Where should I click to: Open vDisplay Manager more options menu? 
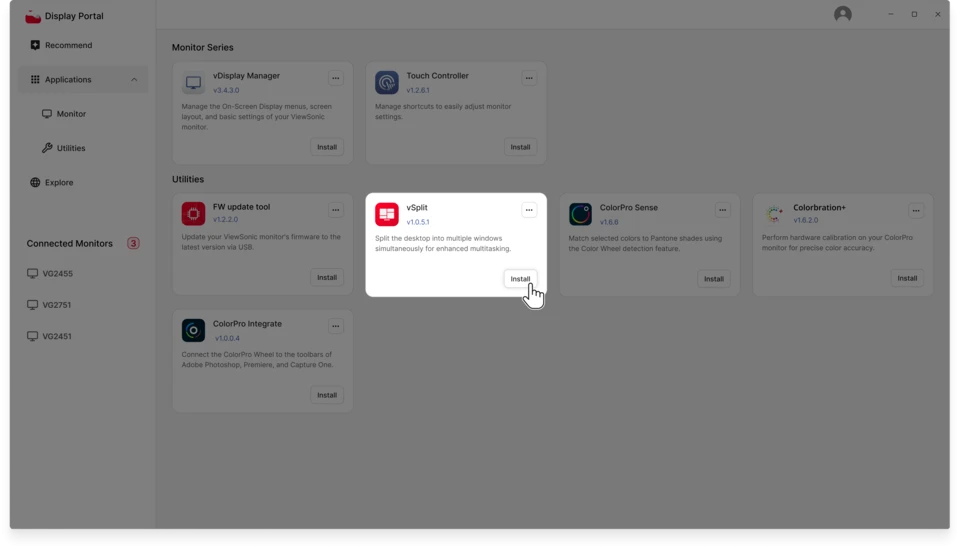(336, 78)
